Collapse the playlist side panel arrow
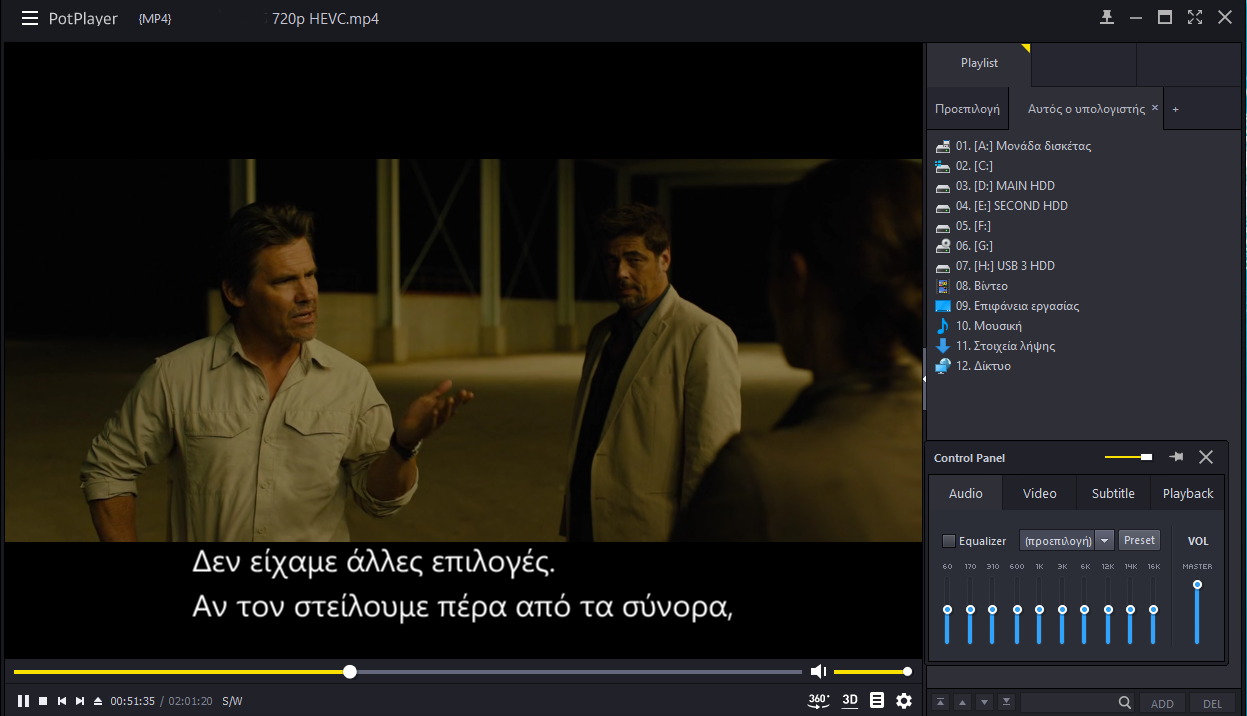Image resolution: width=1247 pixels, height=716 pixels. (x=925, y=378)
